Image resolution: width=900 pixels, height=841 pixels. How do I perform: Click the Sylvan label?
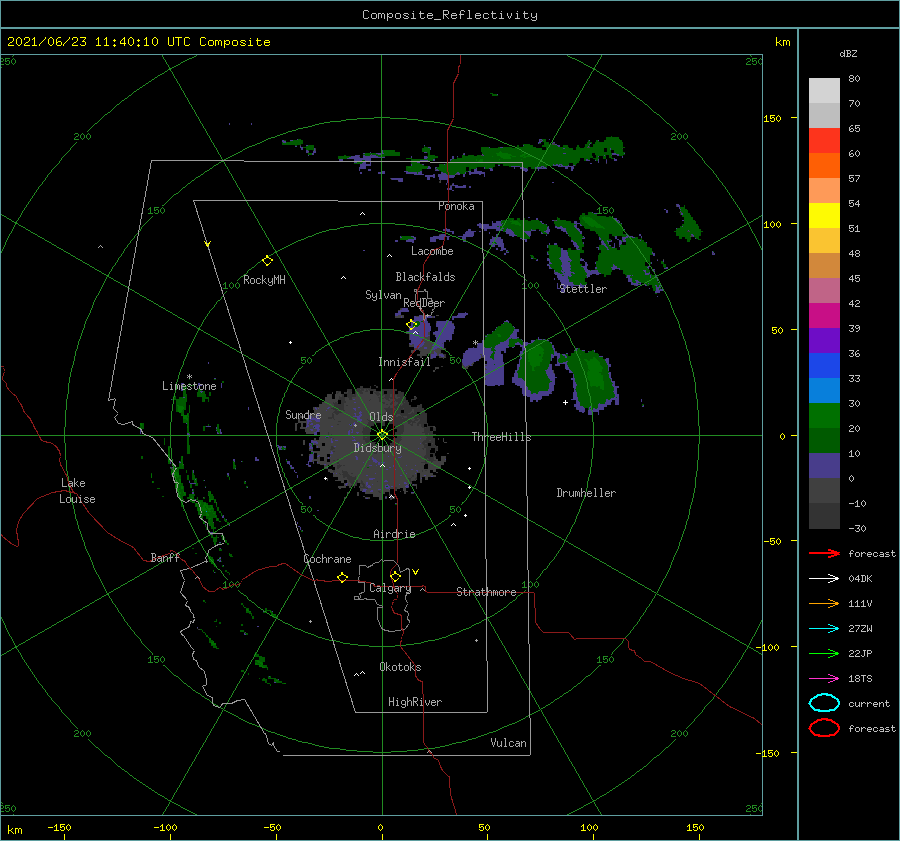(x=383, y=295)
